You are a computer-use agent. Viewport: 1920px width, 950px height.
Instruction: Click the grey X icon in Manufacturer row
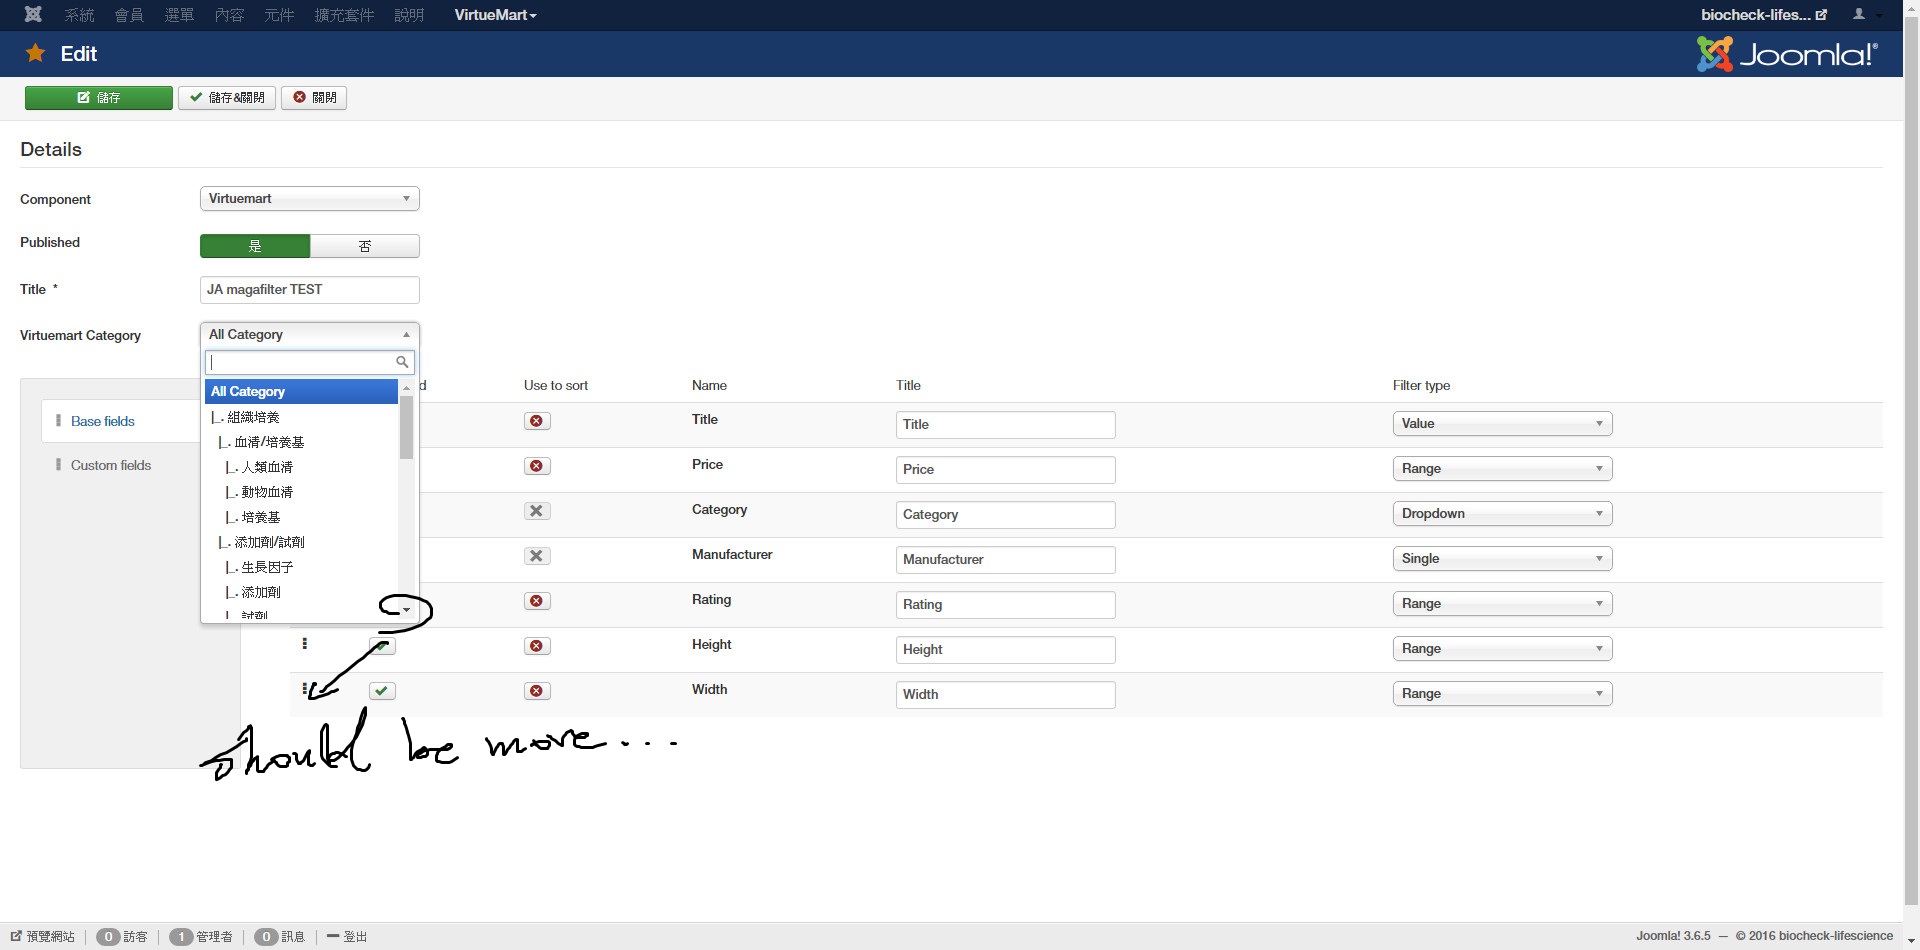(537, 556)
